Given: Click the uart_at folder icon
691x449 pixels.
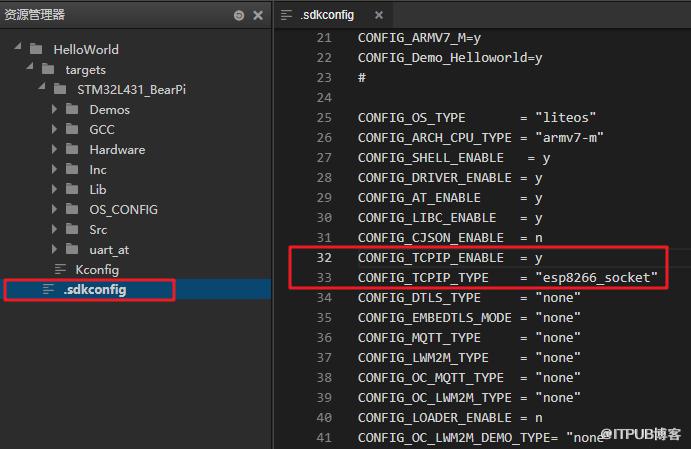Looking at the screenshot, I should click(x=72, y=249).
